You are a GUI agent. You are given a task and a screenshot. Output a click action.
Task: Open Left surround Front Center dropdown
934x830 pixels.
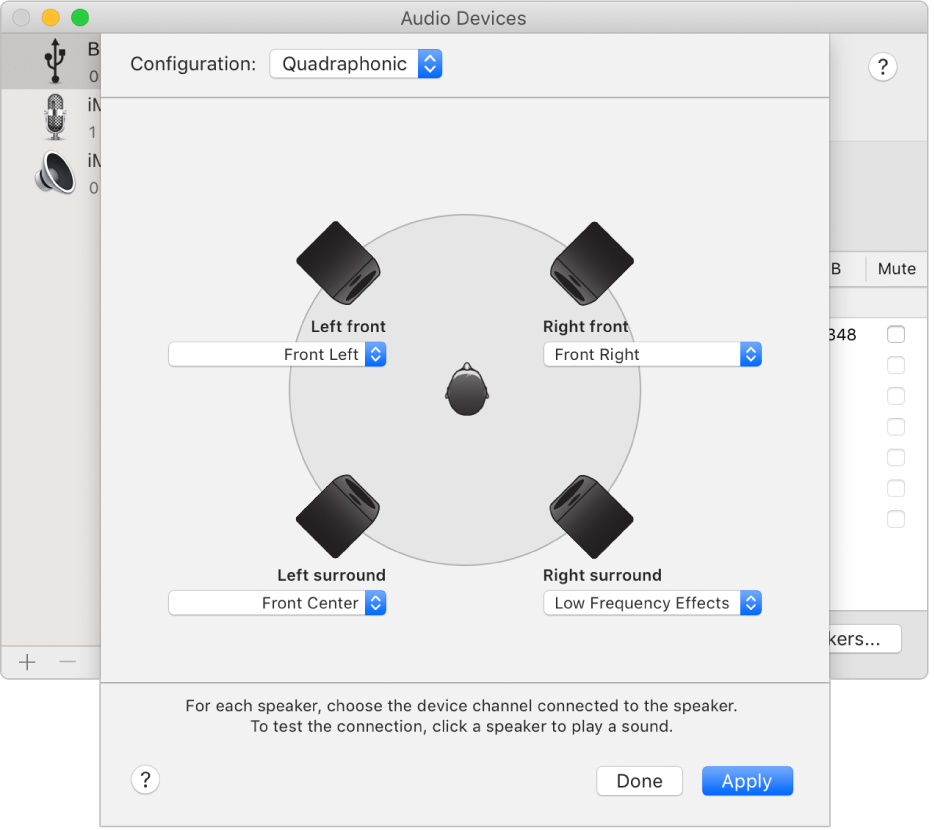point(277,603)
